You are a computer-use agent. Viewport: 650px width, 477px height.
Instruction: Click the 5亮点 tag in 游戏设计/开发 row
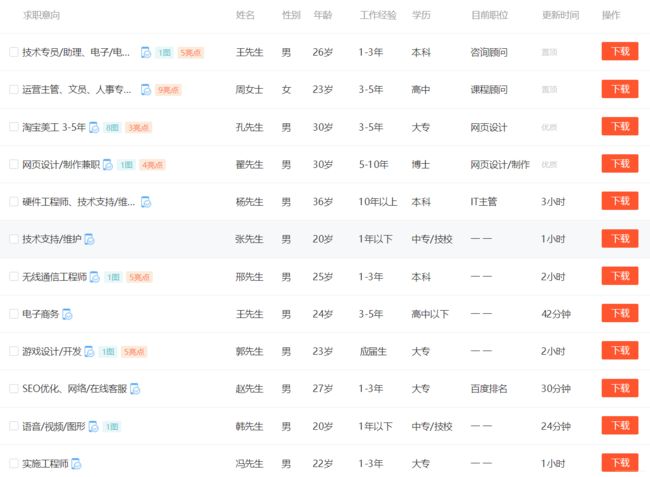click(x=134, y=352)
